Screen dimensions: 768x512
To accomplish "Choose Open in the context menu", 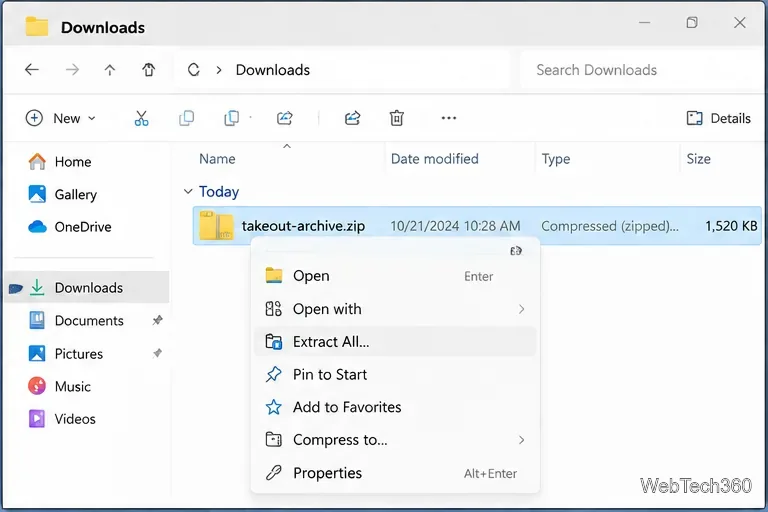I will (x=395, y=276).
